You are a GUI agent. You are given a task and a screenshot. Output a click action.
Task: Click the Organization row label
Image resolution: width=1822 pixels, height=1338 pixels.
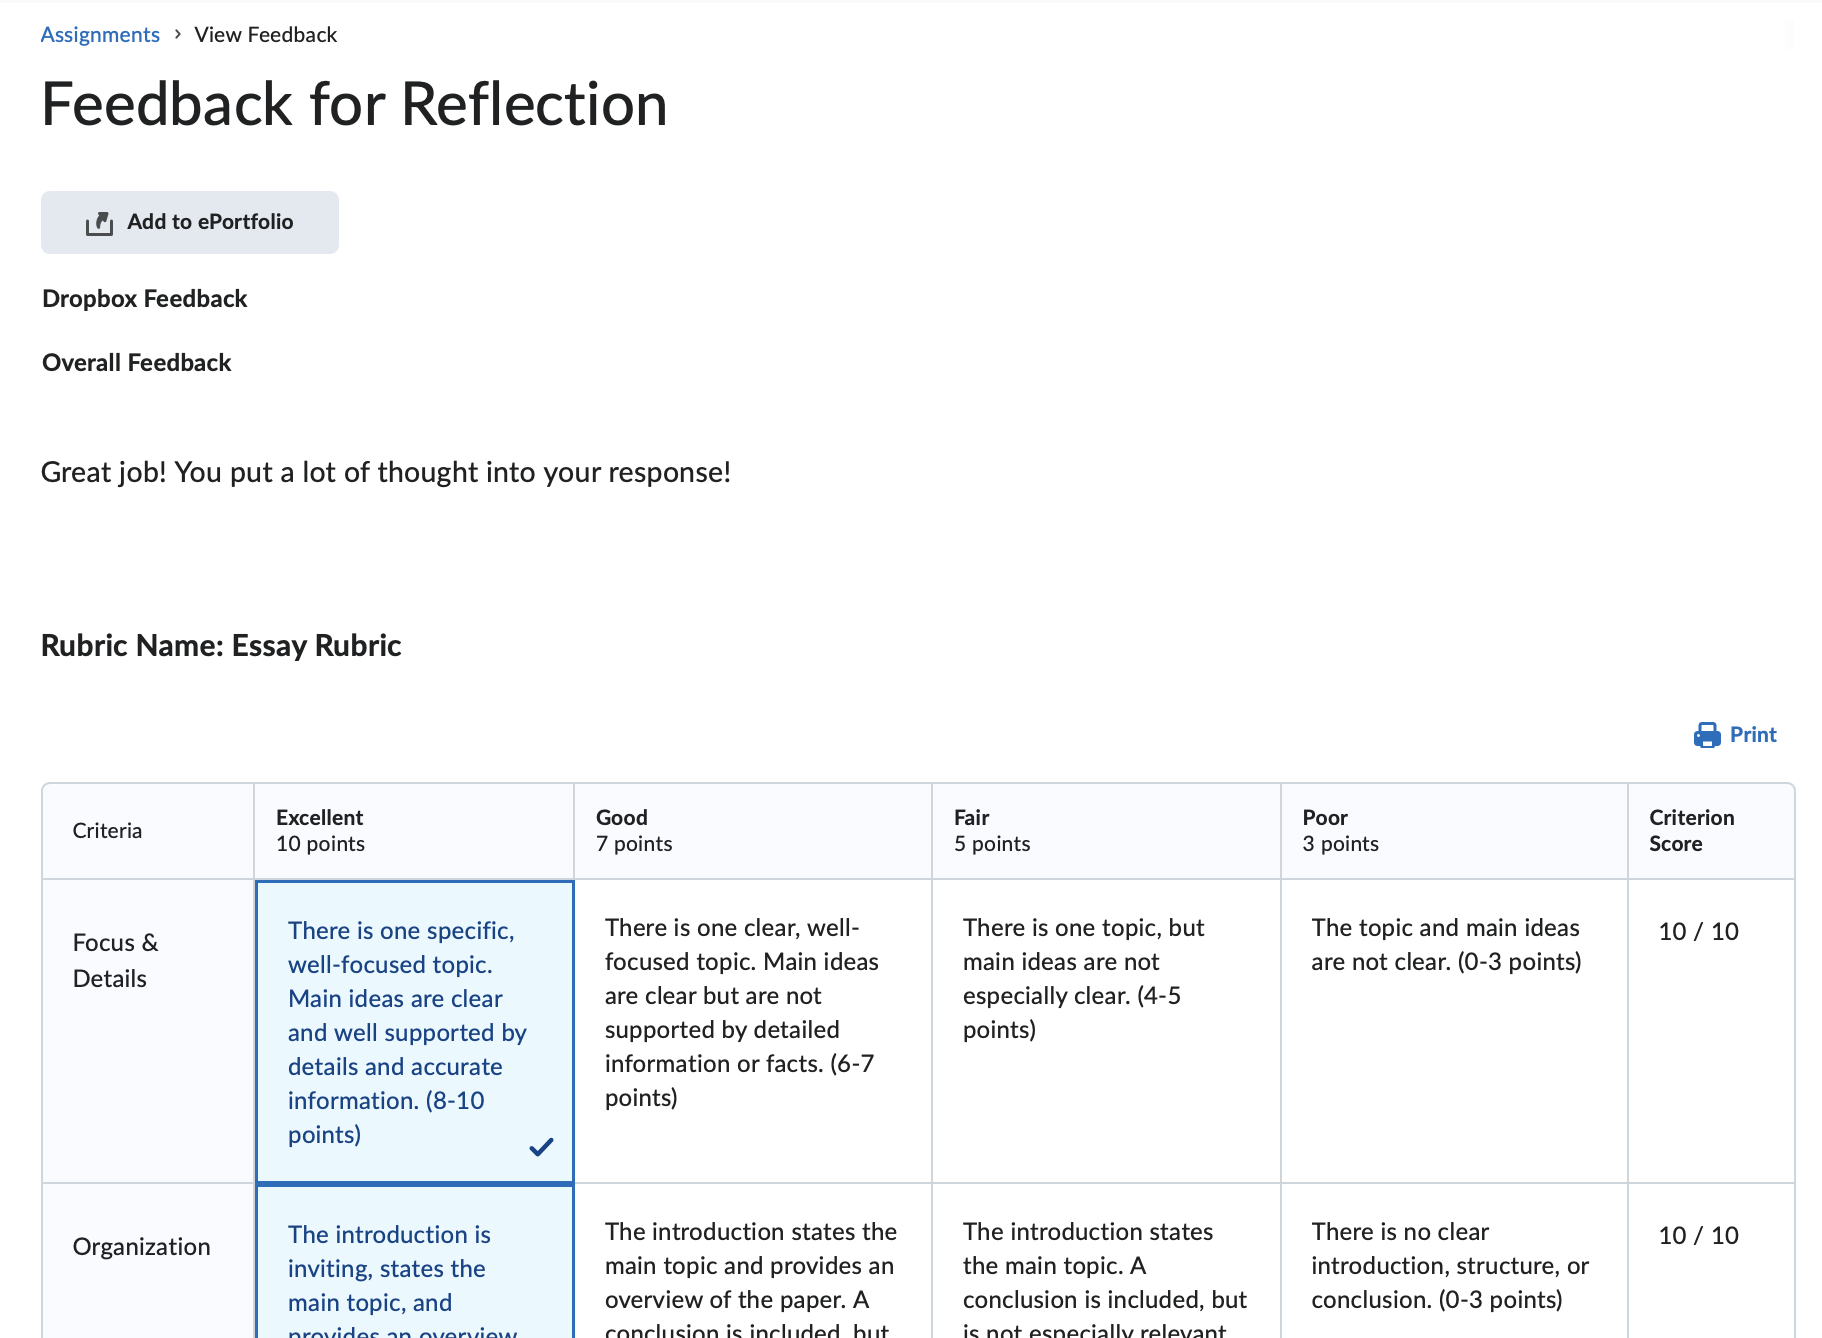(141, 1246)
